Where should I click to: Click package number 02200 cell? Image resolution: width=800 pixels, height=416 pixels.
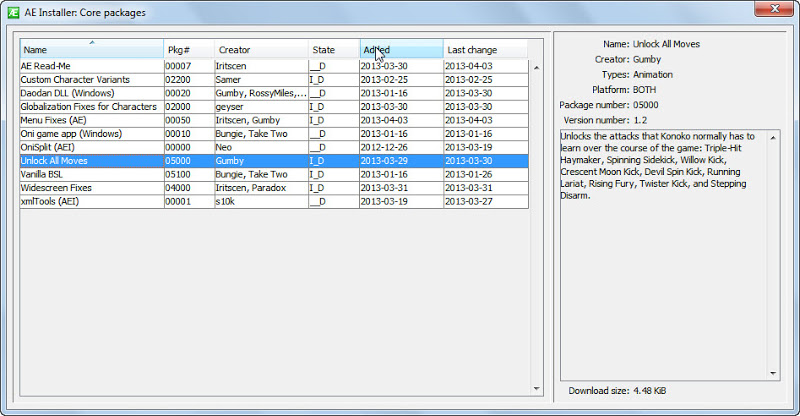[189, 80]
